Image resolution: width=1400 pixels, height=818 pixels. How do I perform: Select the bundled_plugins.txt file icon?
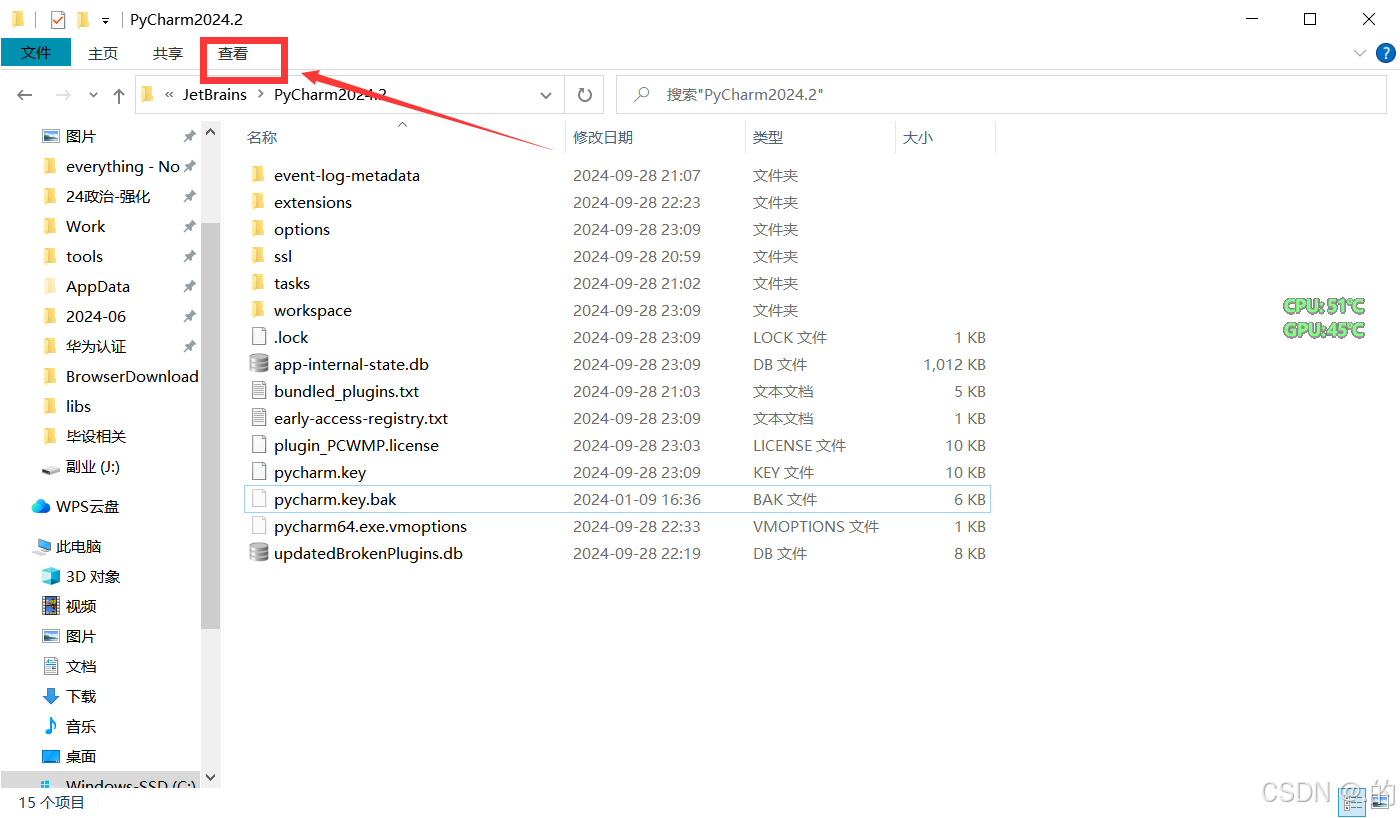click(x=258, y=391)
